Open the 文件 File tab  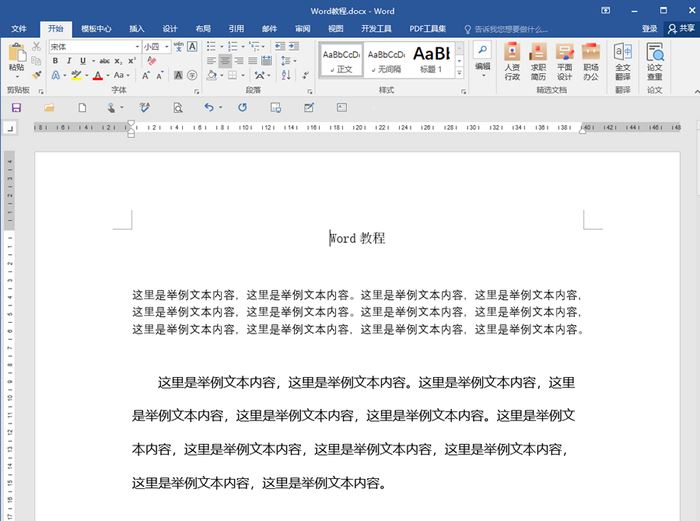[x=19, y=29]
